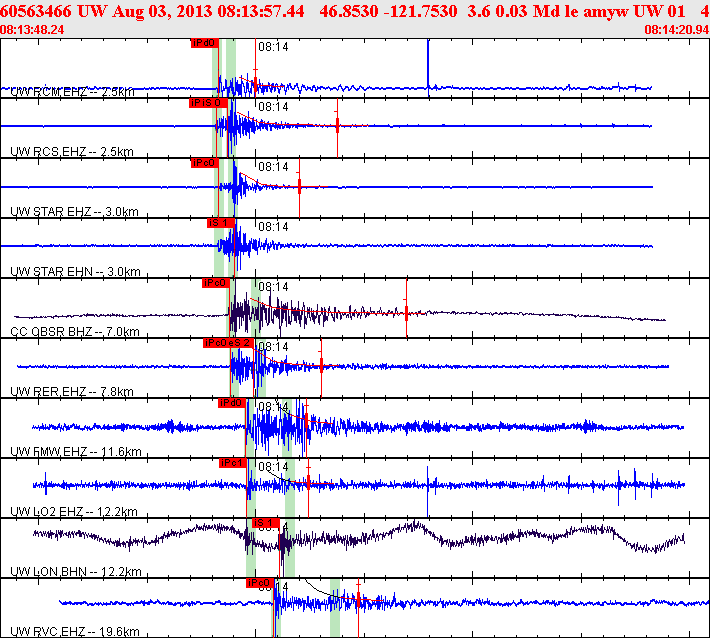Click the 'UW LON BHN -- 12.2km' station label
This screenshot has width=710, height=638.
click(76, 571)
